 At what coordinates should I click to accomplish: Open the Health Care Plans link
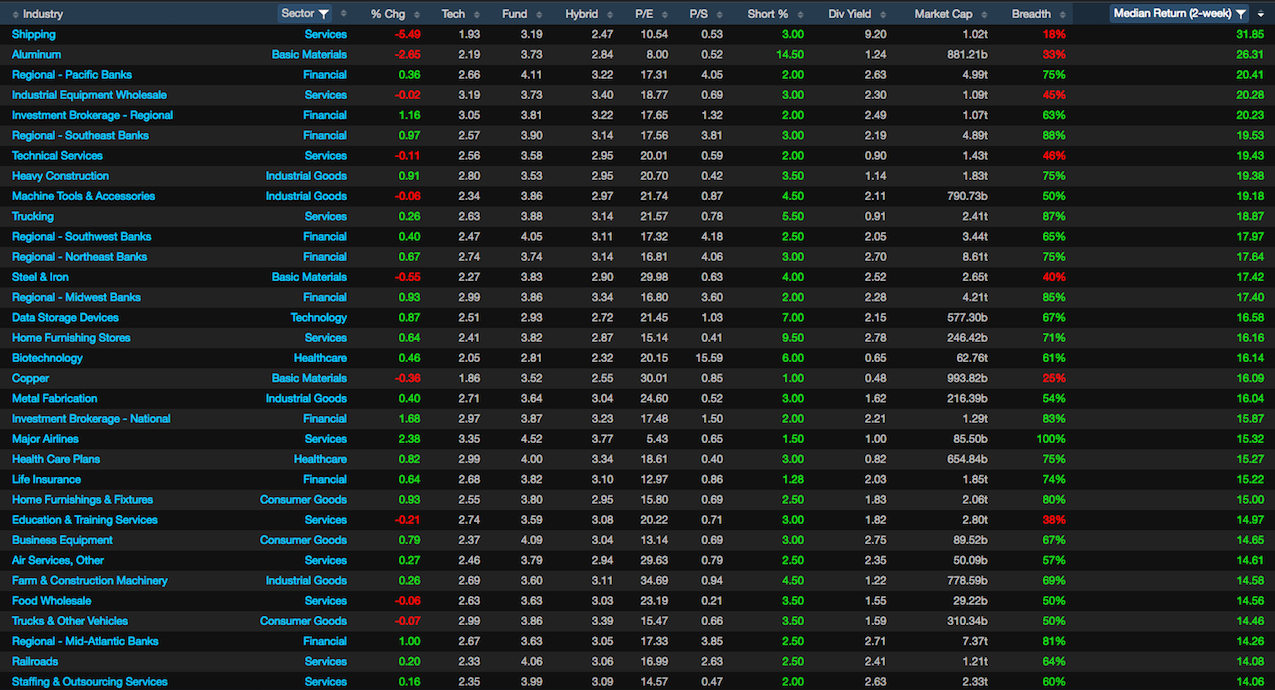pos(56,459)
